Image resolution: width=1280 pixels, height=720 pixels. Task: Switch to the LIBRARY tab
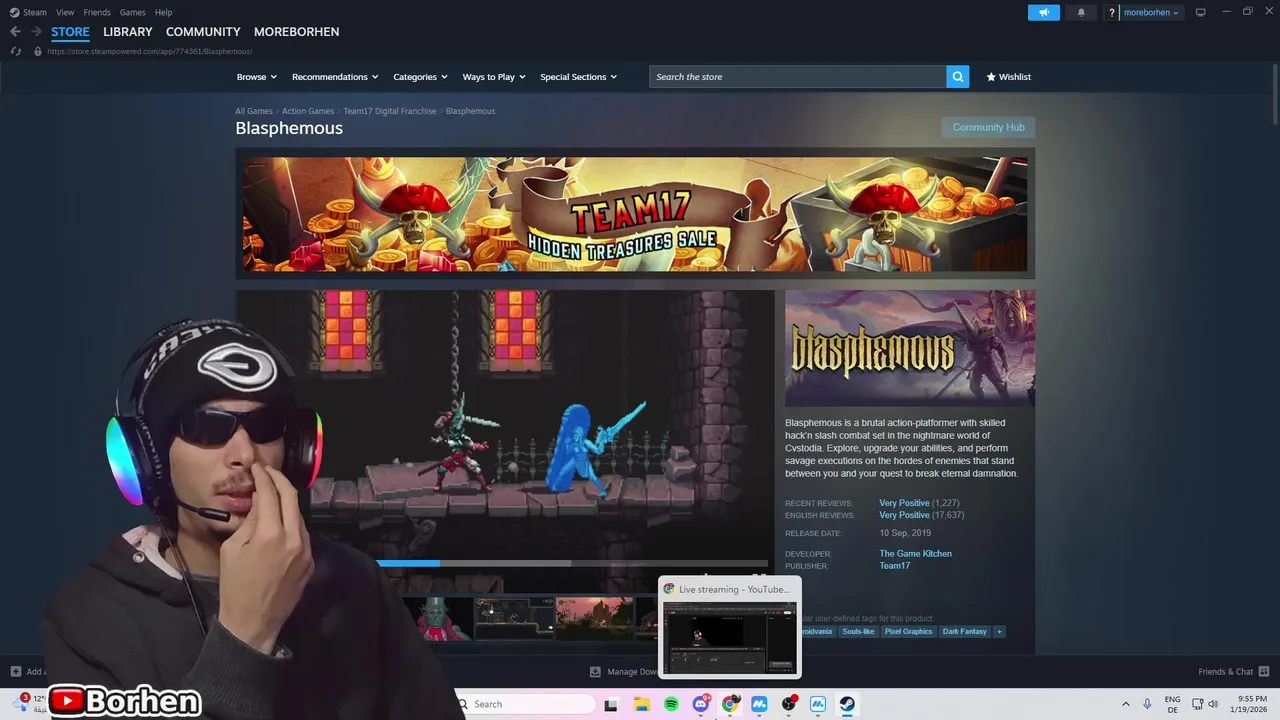[128, 32]
